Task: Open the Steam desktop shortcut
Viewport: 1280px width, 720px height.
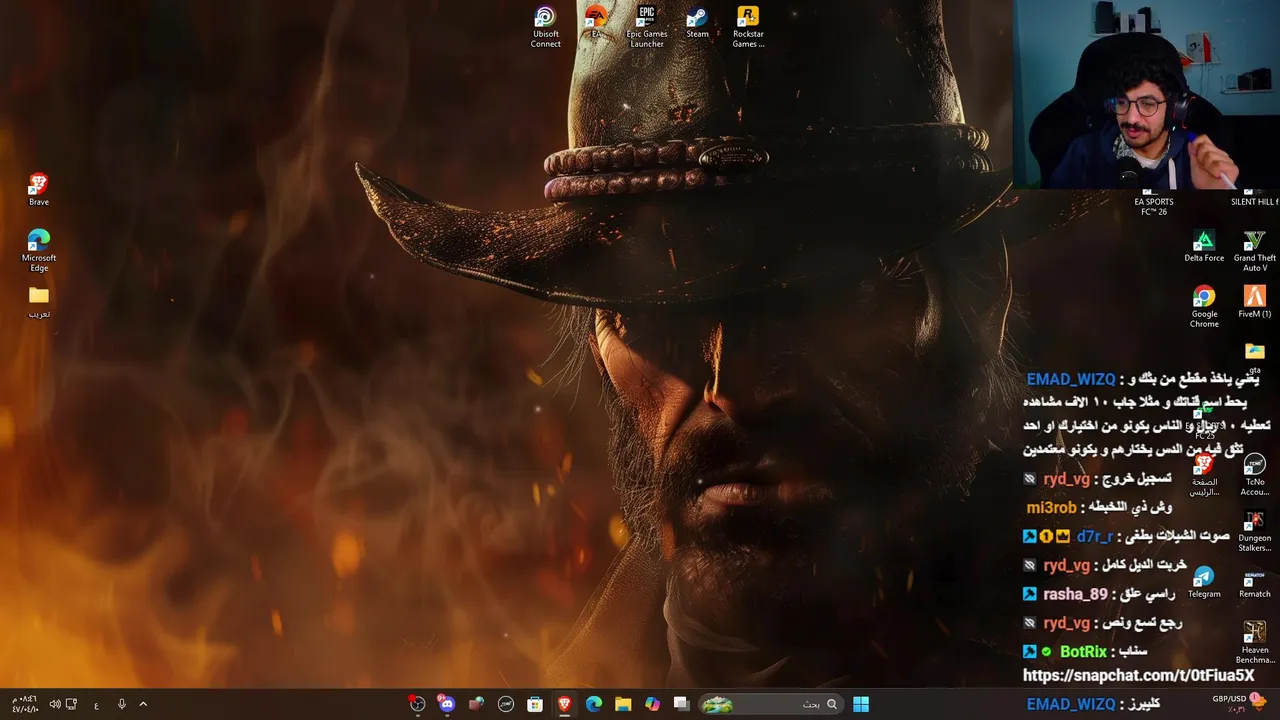Action: click(x=697, y=22)
